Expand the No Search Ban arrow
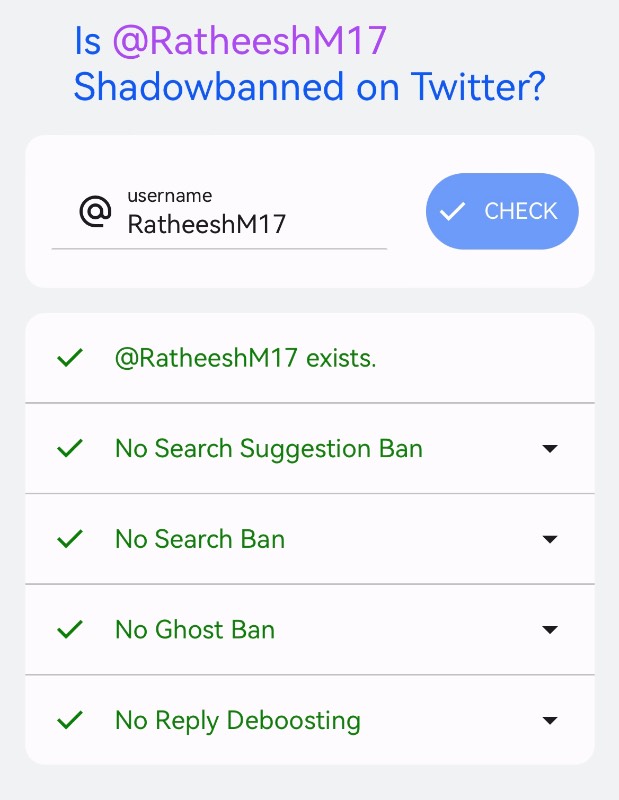The width and height of the screenshot is (619, 800). click(x=550, y=539)
